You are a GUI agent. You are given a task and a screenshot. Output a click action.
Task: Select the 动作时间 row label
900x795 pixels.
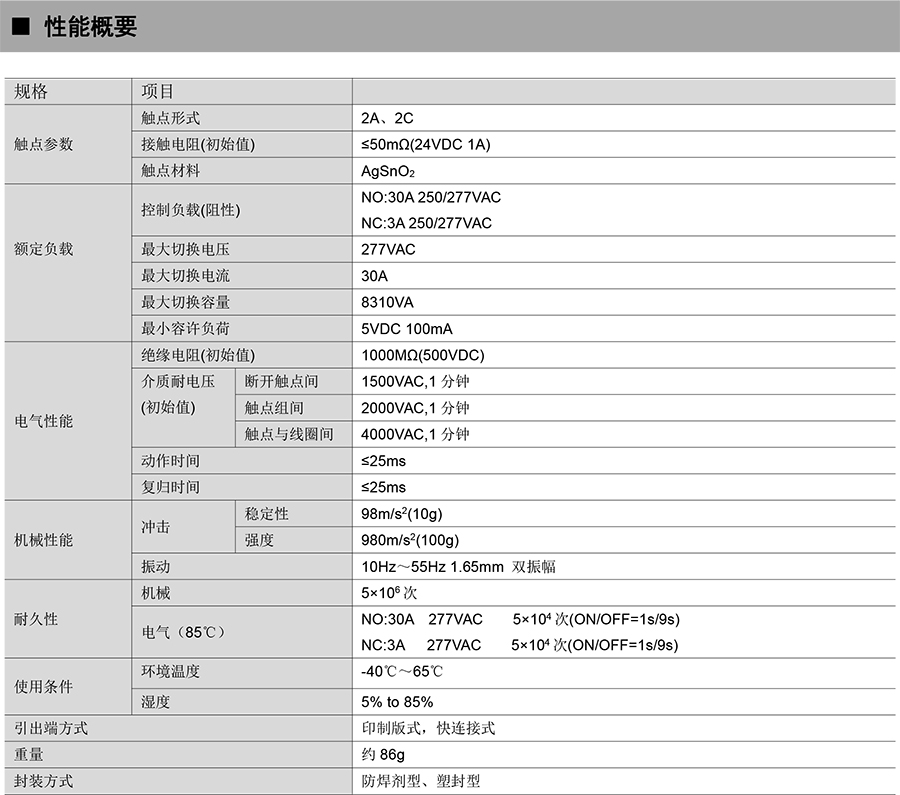point(171,461)
